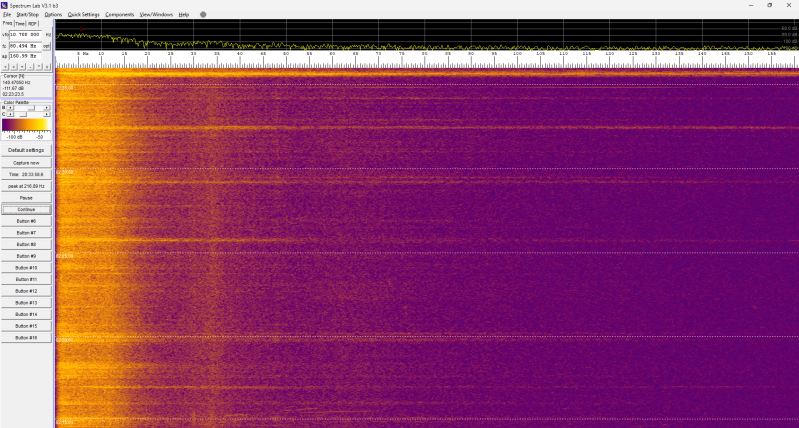This screenshot has height=428, width=799.
Task: Pause the spectrum analysis
Action: click(x=26, y=198)
